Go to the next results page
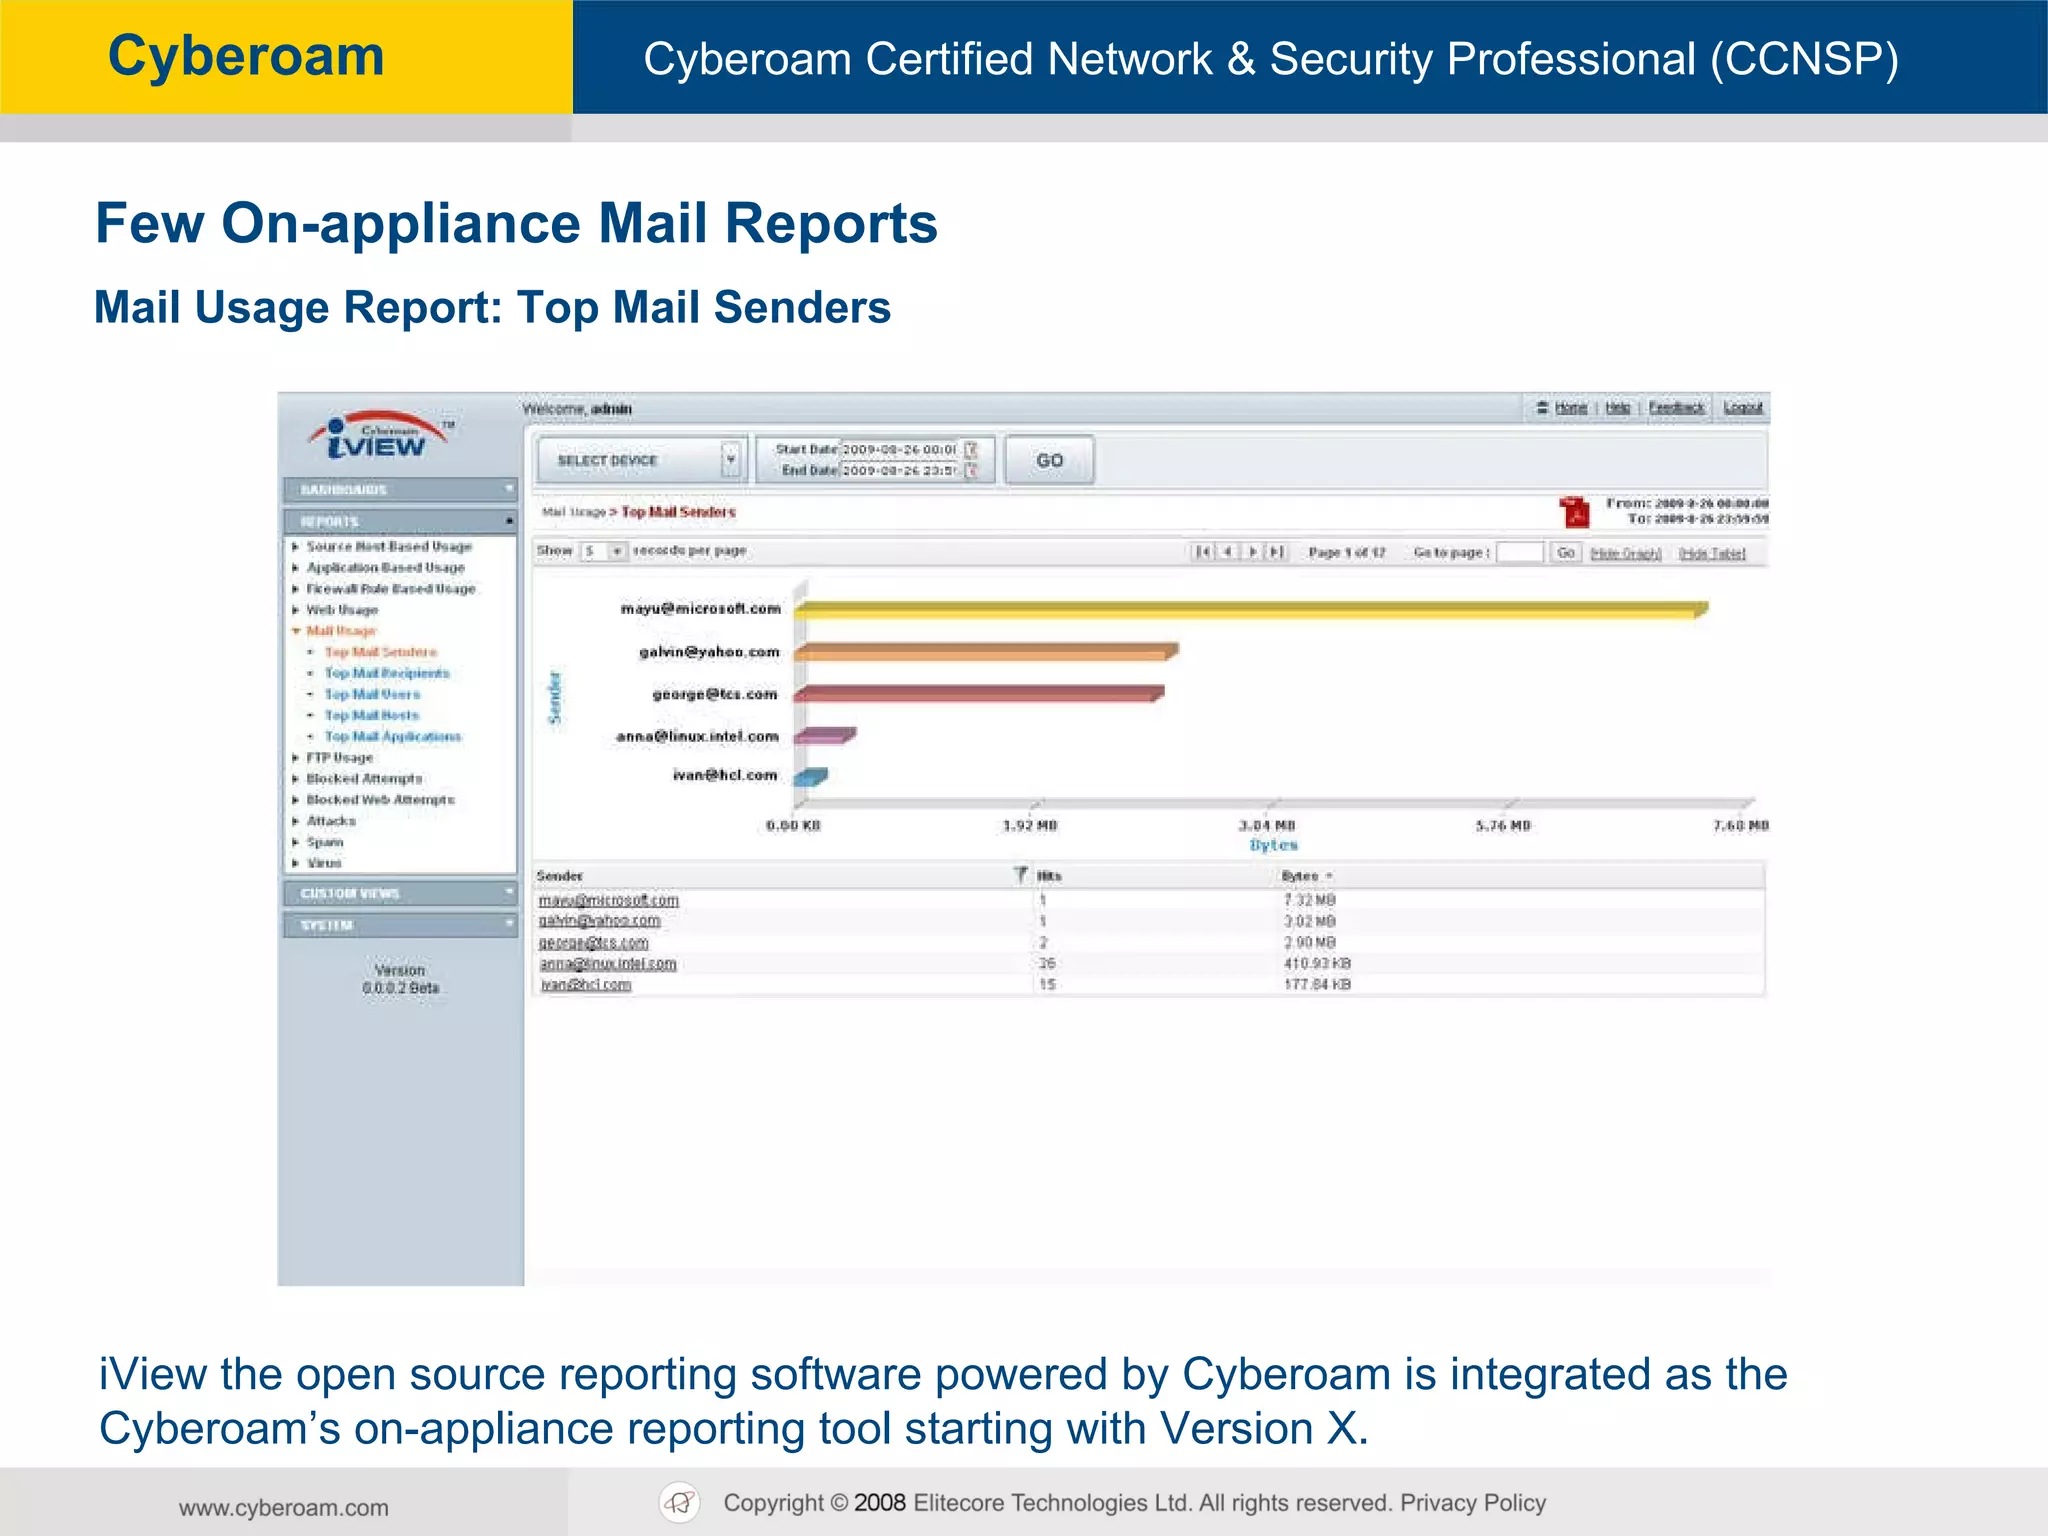This screenshot has width=2048, height=1536. point(1252,552)
